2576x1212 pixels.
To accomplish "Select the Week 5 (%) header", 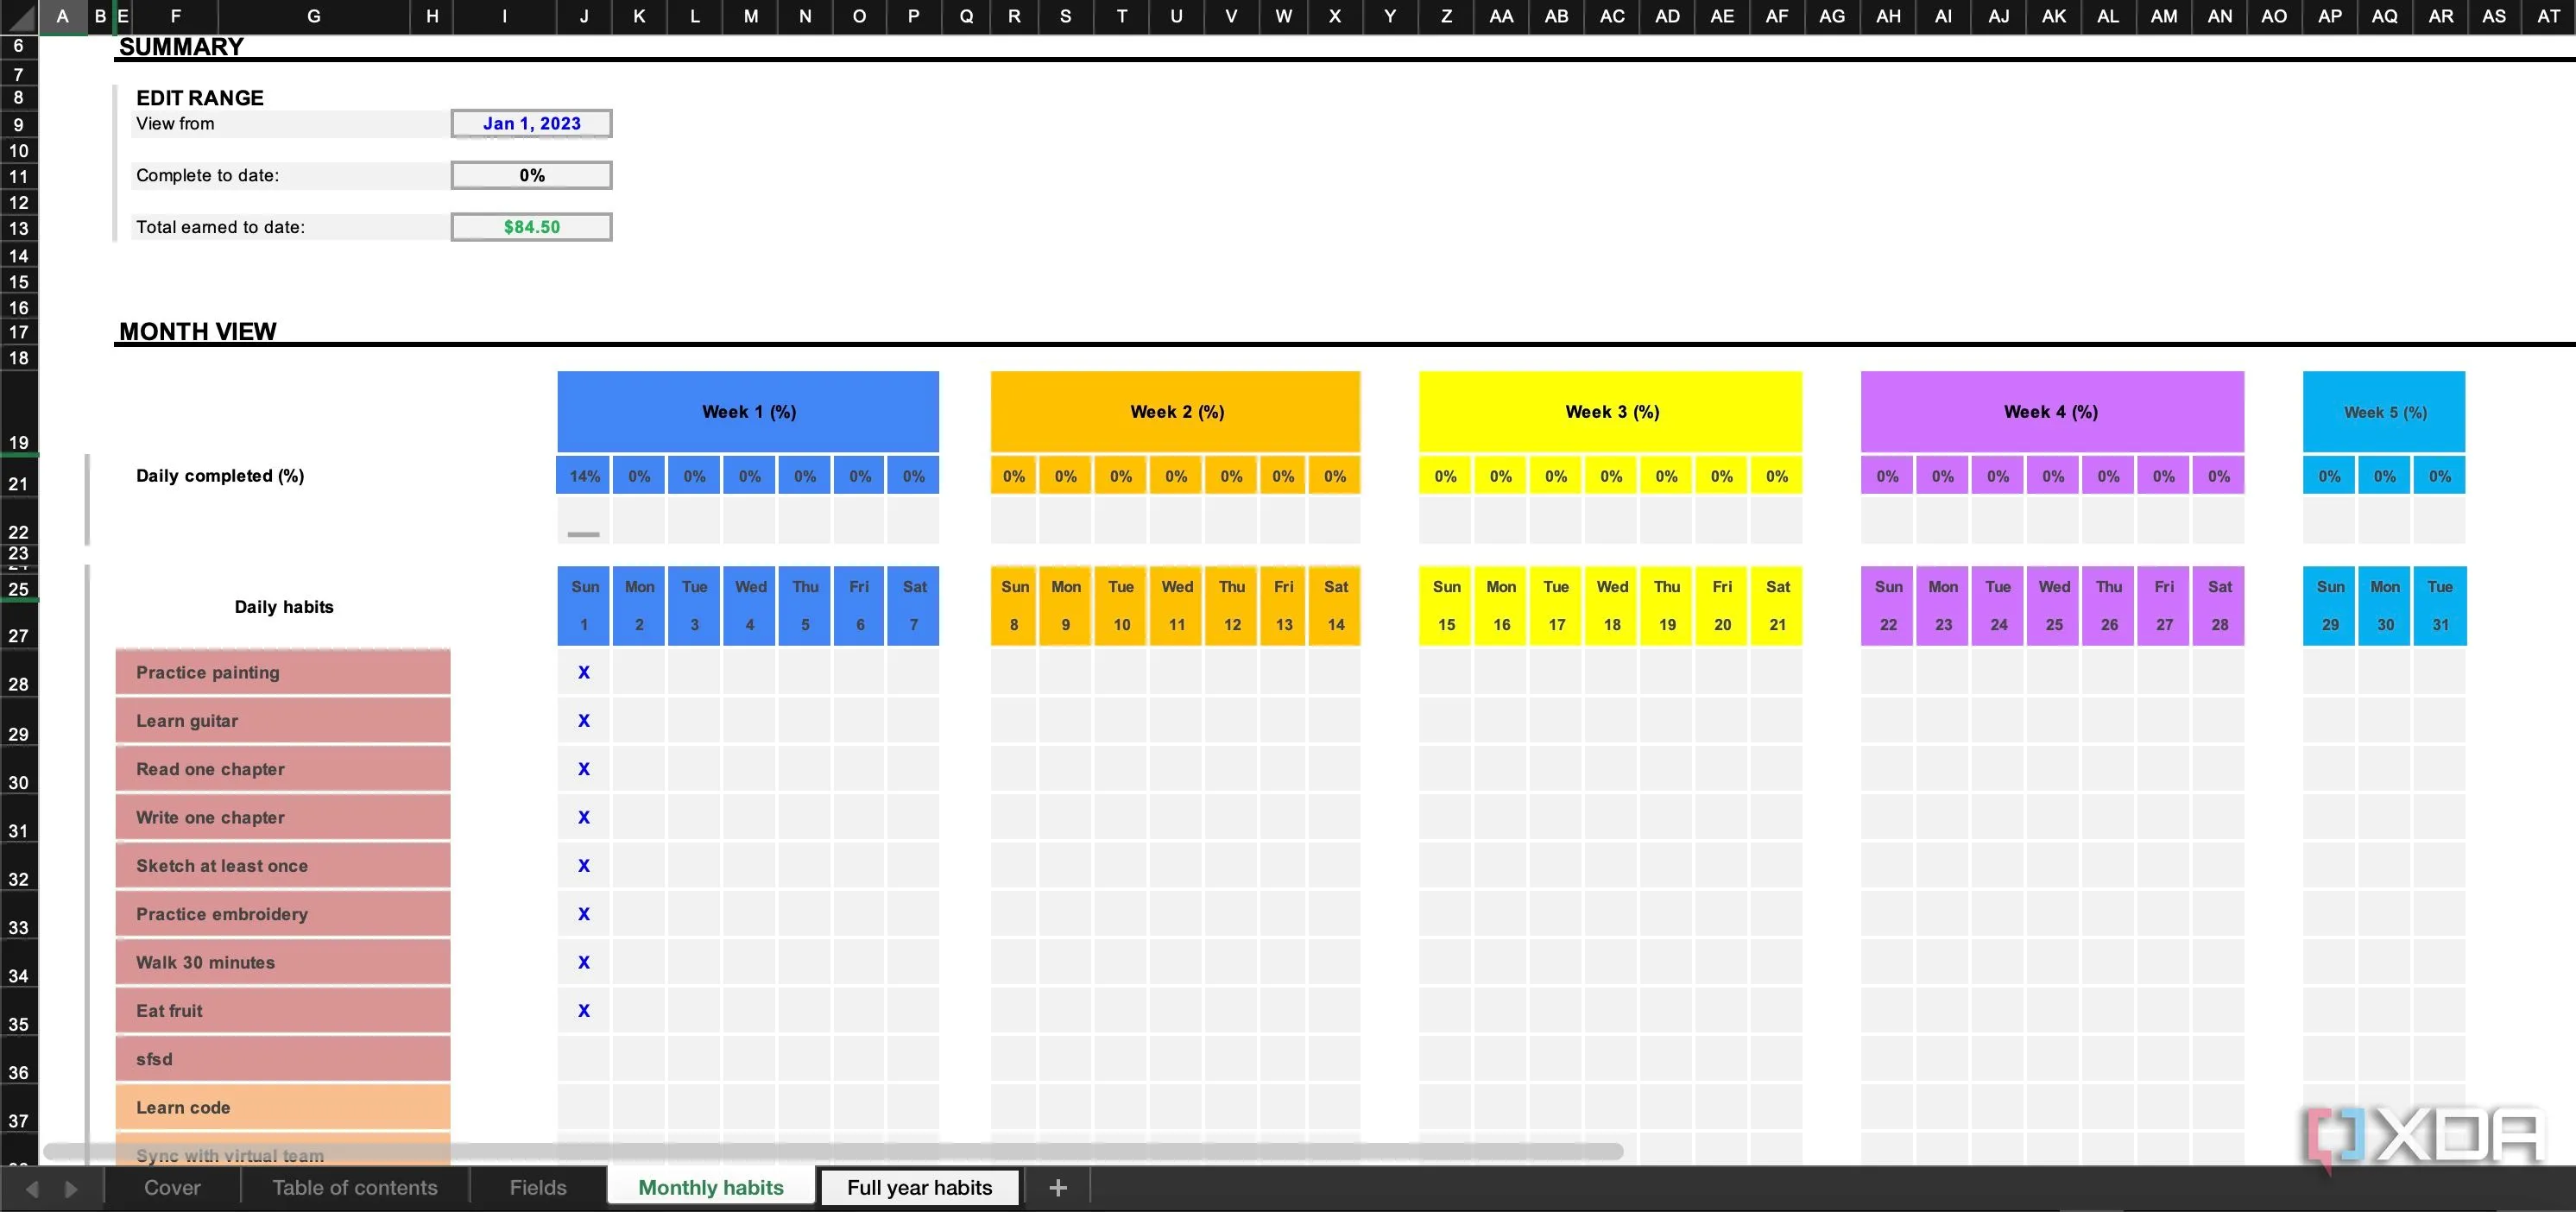I will 2384,412.
